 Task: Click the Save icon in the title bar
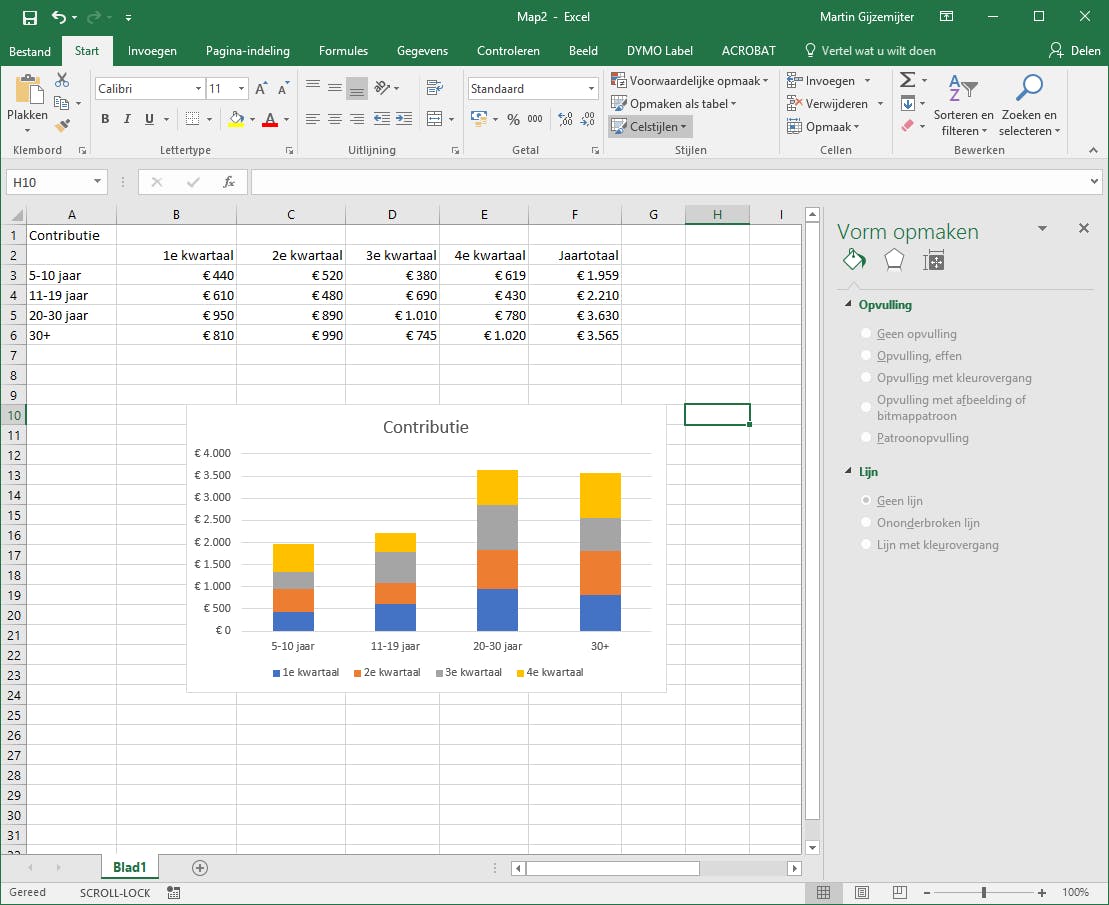(29, 17)
